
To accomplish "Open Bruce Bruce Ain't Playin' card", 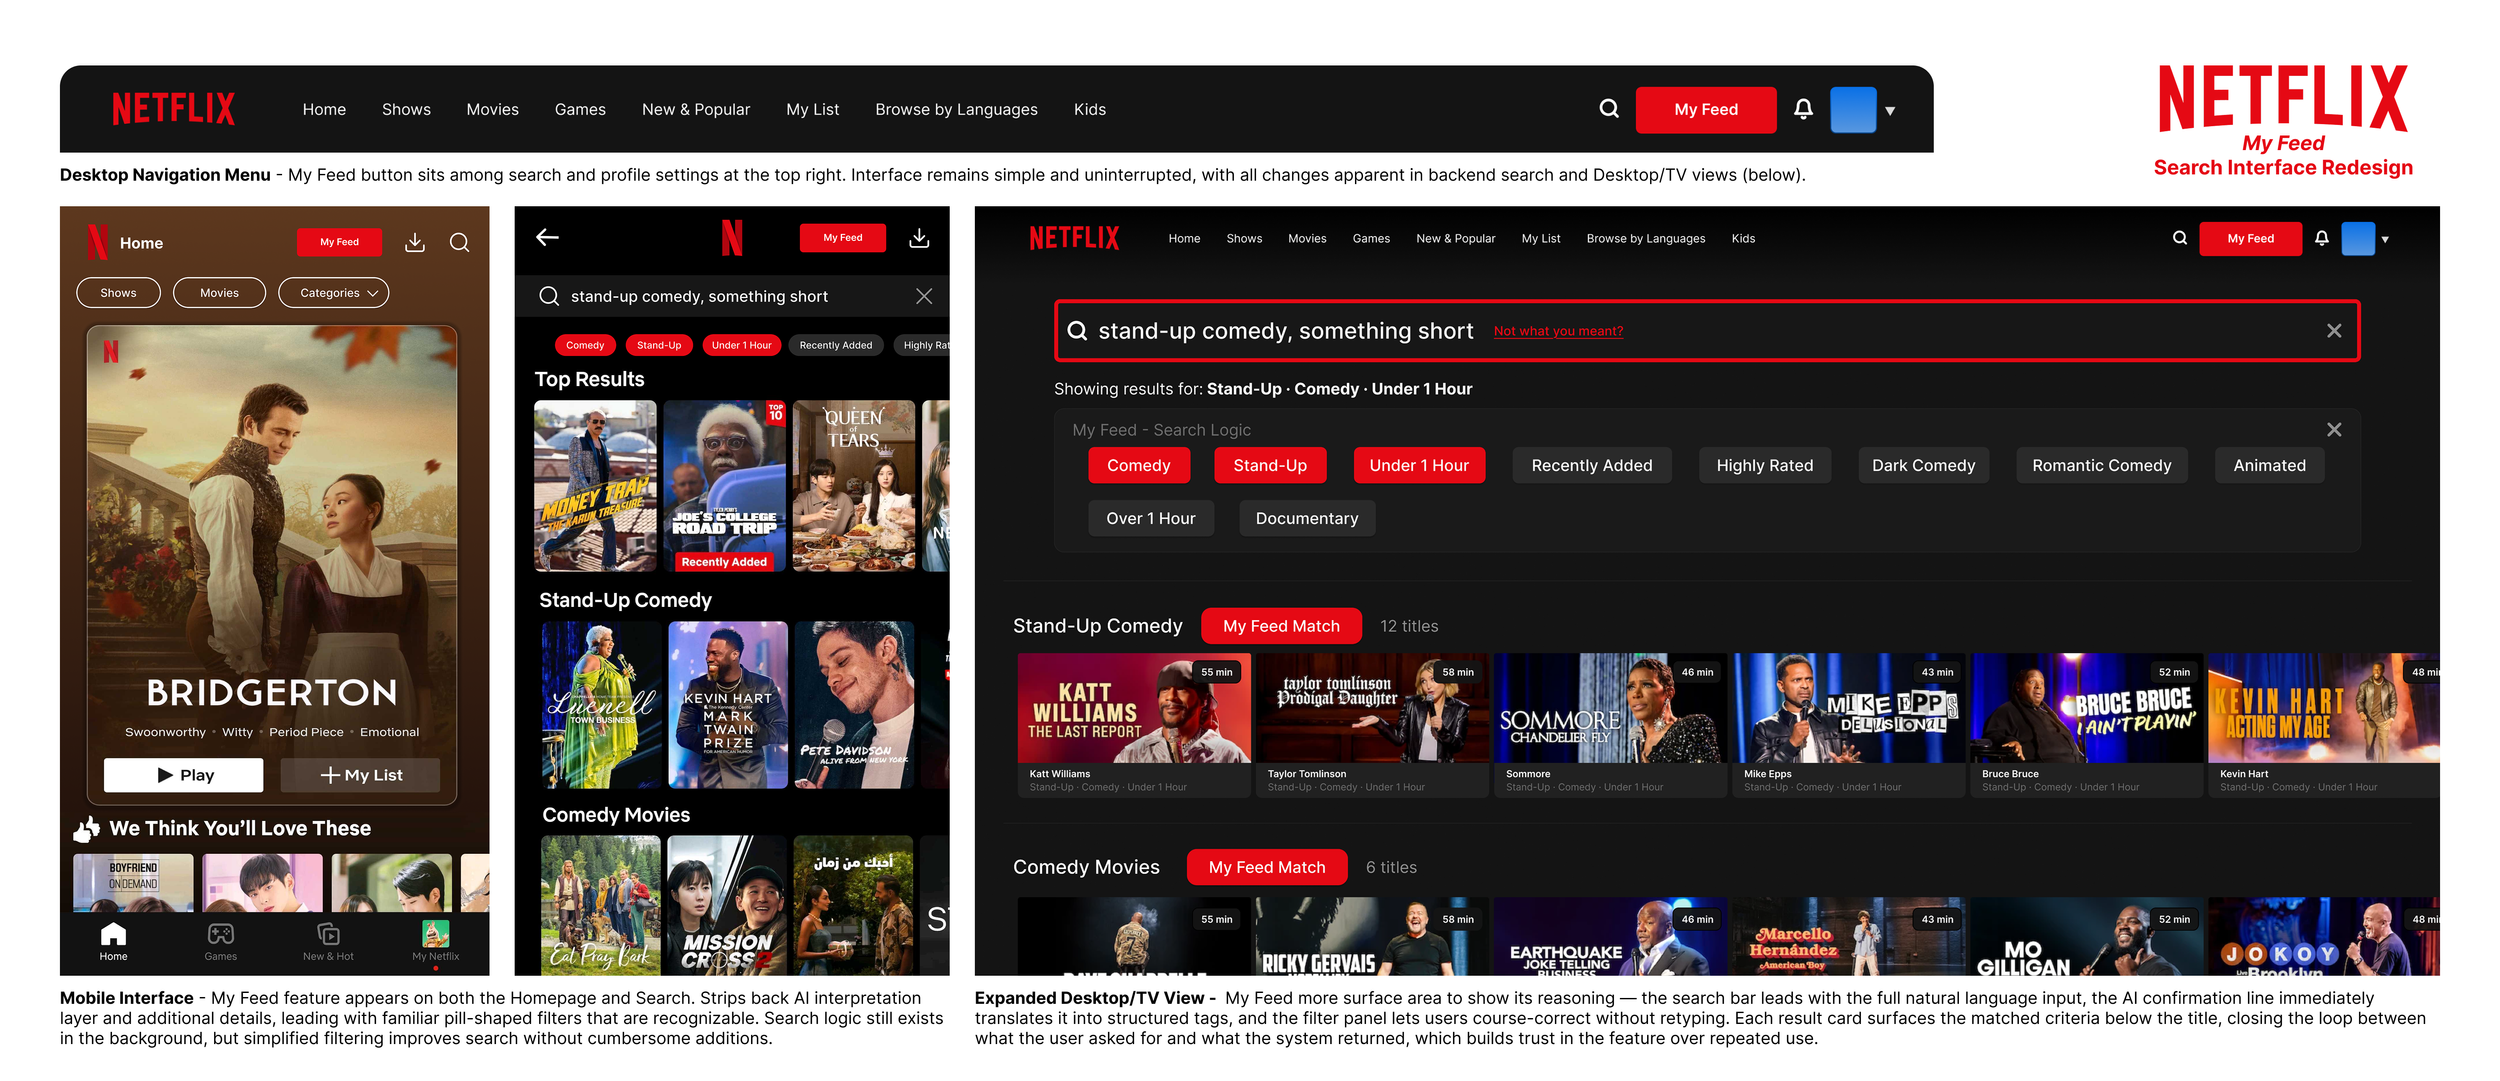I will click(2086, 725).
